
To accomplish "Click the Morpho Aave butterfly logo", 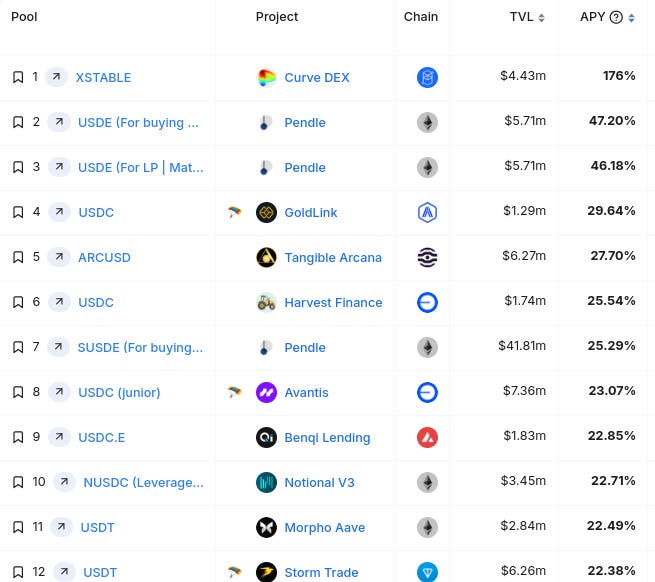I will pos(267,527).
